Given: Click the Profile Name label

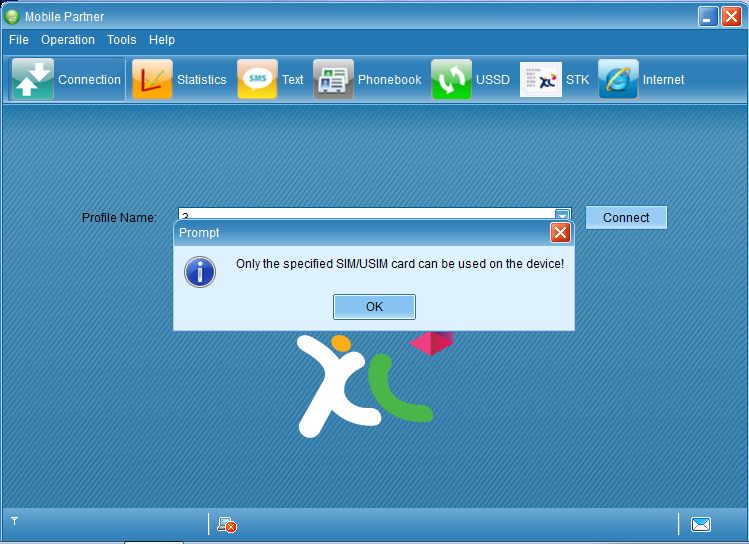Looking at the screenshot, I should (x=119, y=218).
